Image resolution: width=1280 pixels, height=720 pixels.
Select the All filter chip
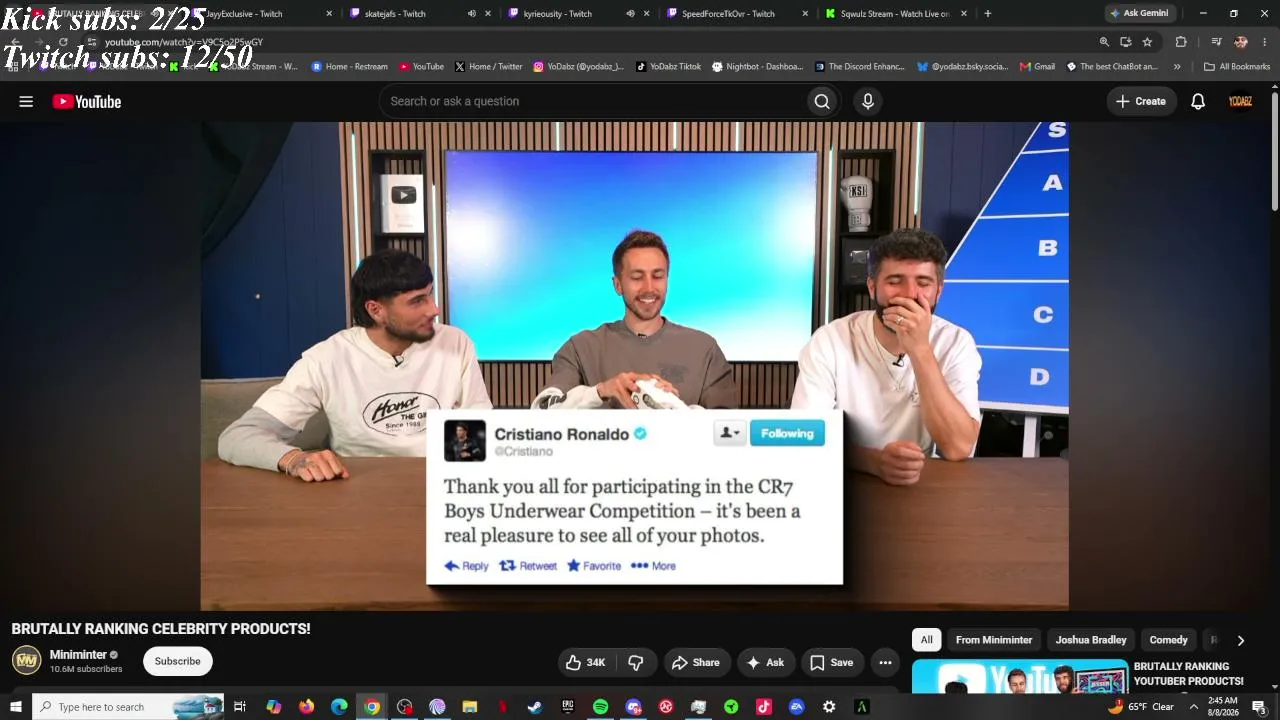click(x=927, y=640)
